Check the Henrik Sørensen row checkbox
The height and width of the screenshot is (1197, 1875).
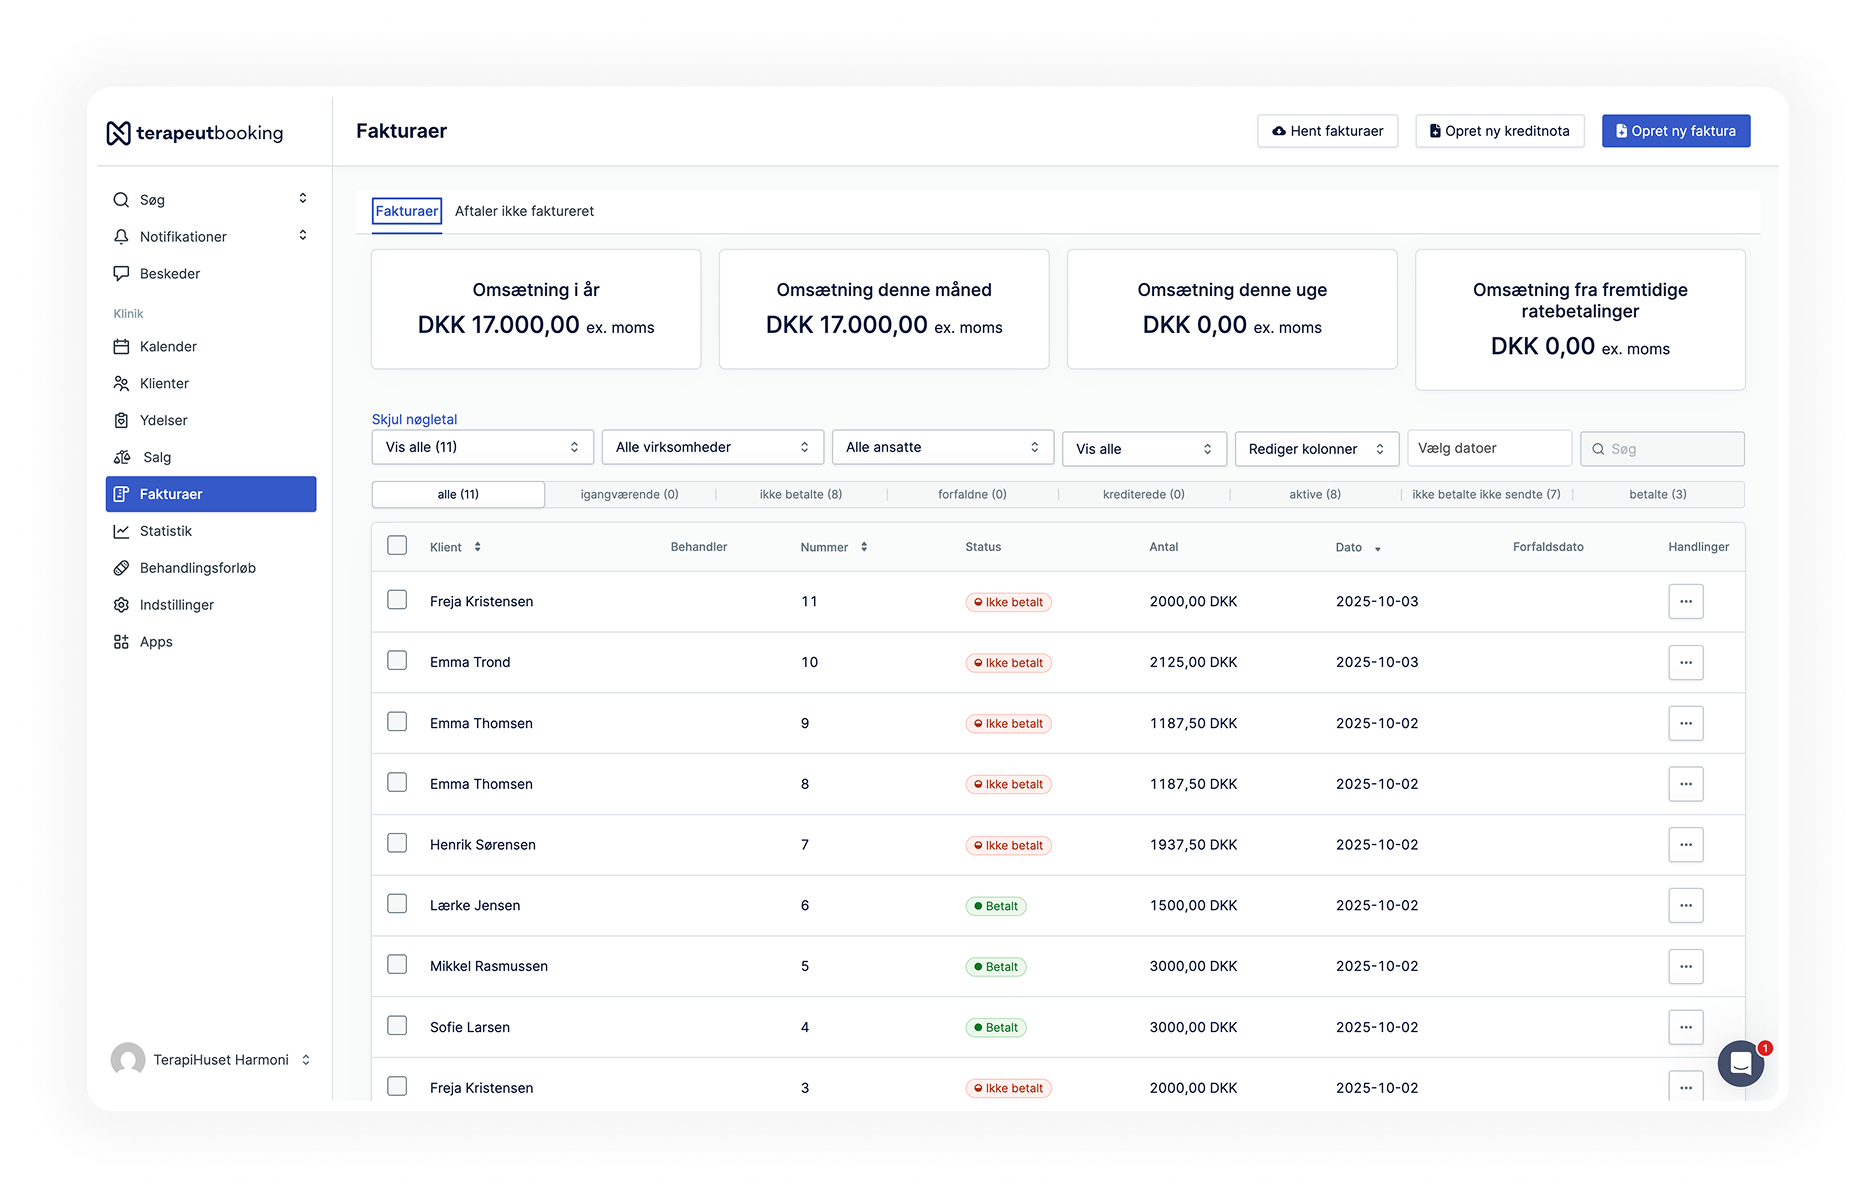coord(397,843)
